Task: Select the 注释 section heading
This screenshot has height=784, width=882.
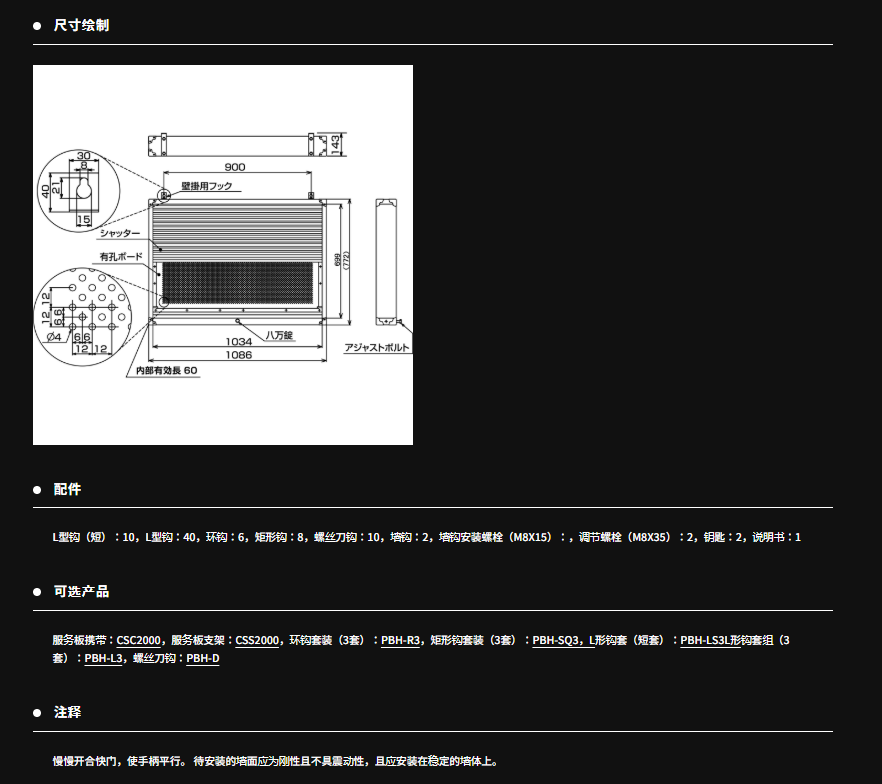Action: [x=67, y=713]
